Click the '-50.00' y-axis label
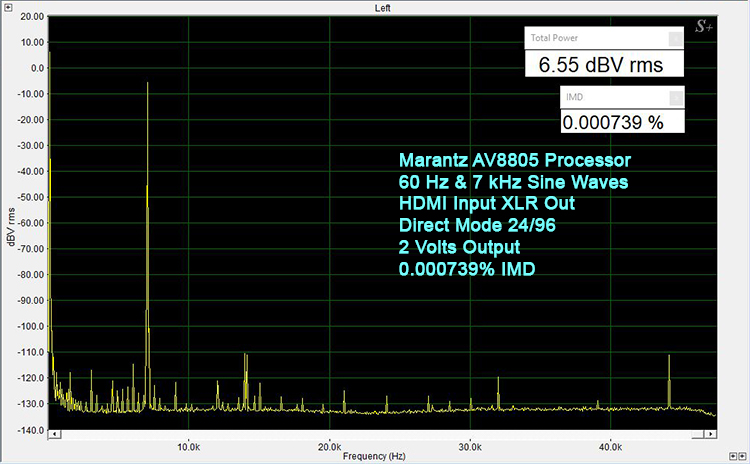Viewport: 750px width, 464px height. point(31,198)
